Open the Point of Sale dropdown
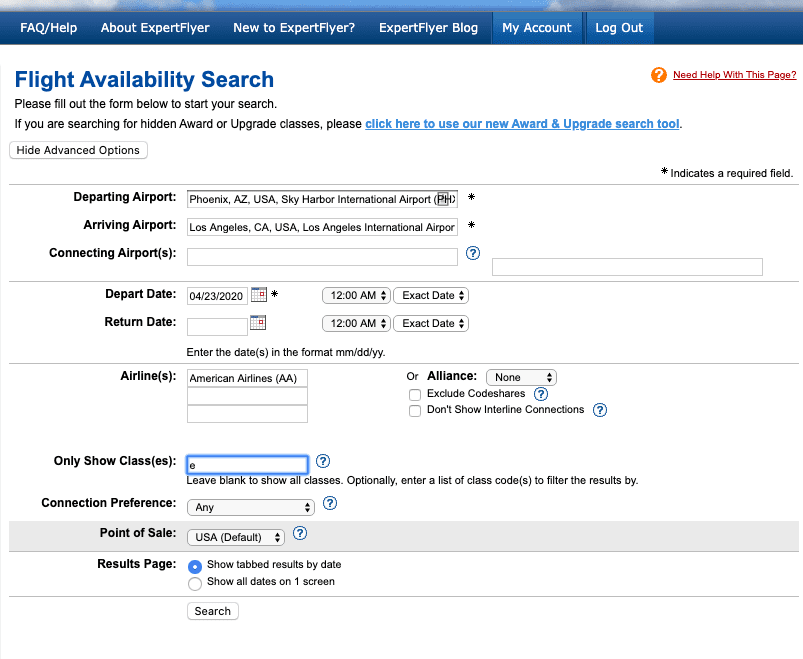 click(x=236, y=537)
